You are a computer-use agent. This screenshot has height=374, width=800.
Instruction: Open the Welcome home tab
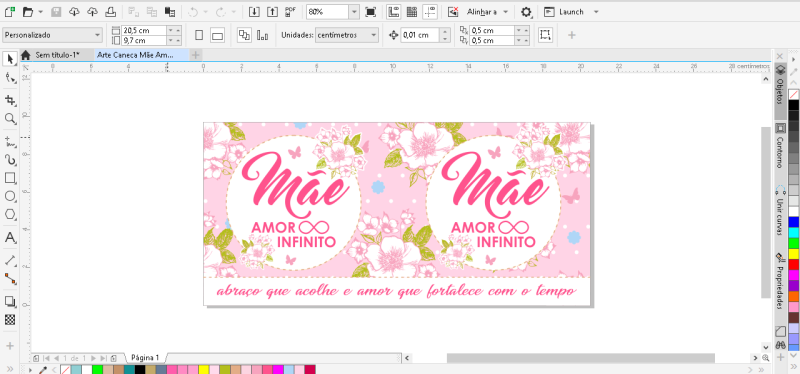coord(26,55)
